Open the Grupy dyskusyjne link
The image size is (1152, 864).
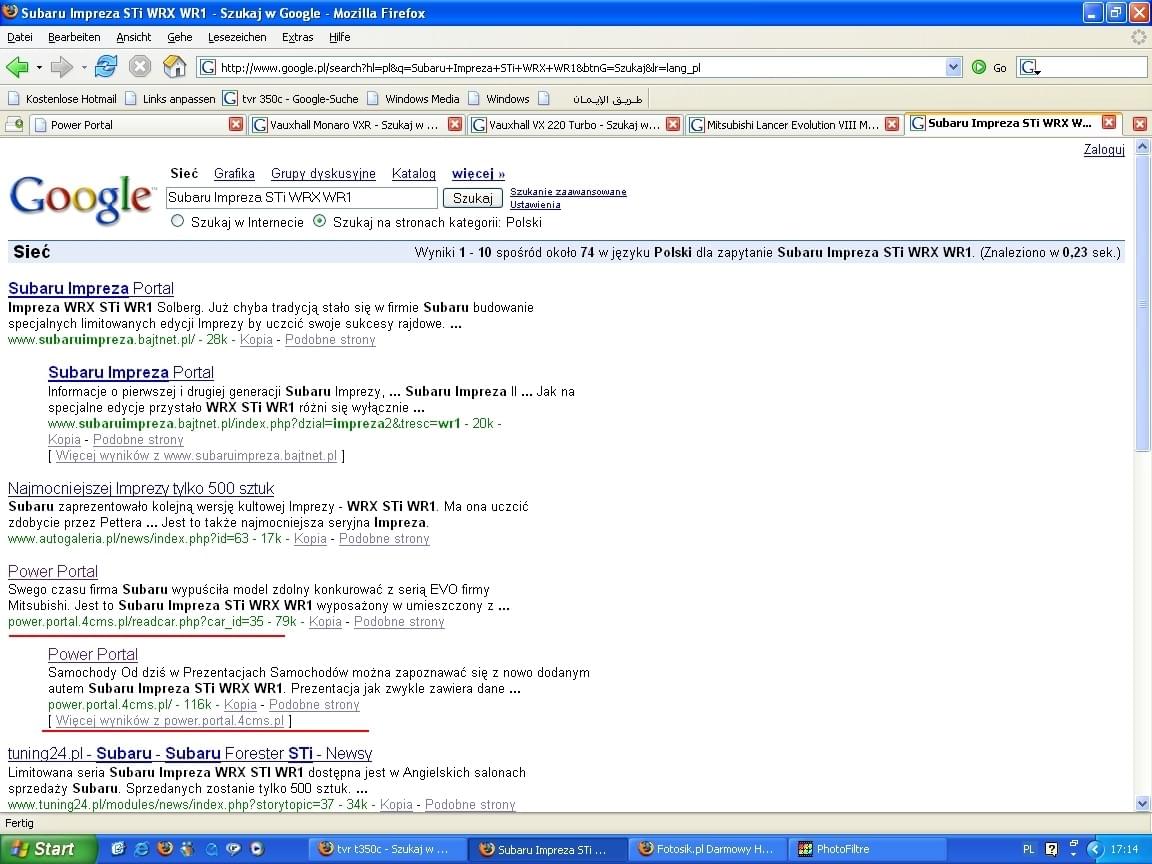click(323, 173)
